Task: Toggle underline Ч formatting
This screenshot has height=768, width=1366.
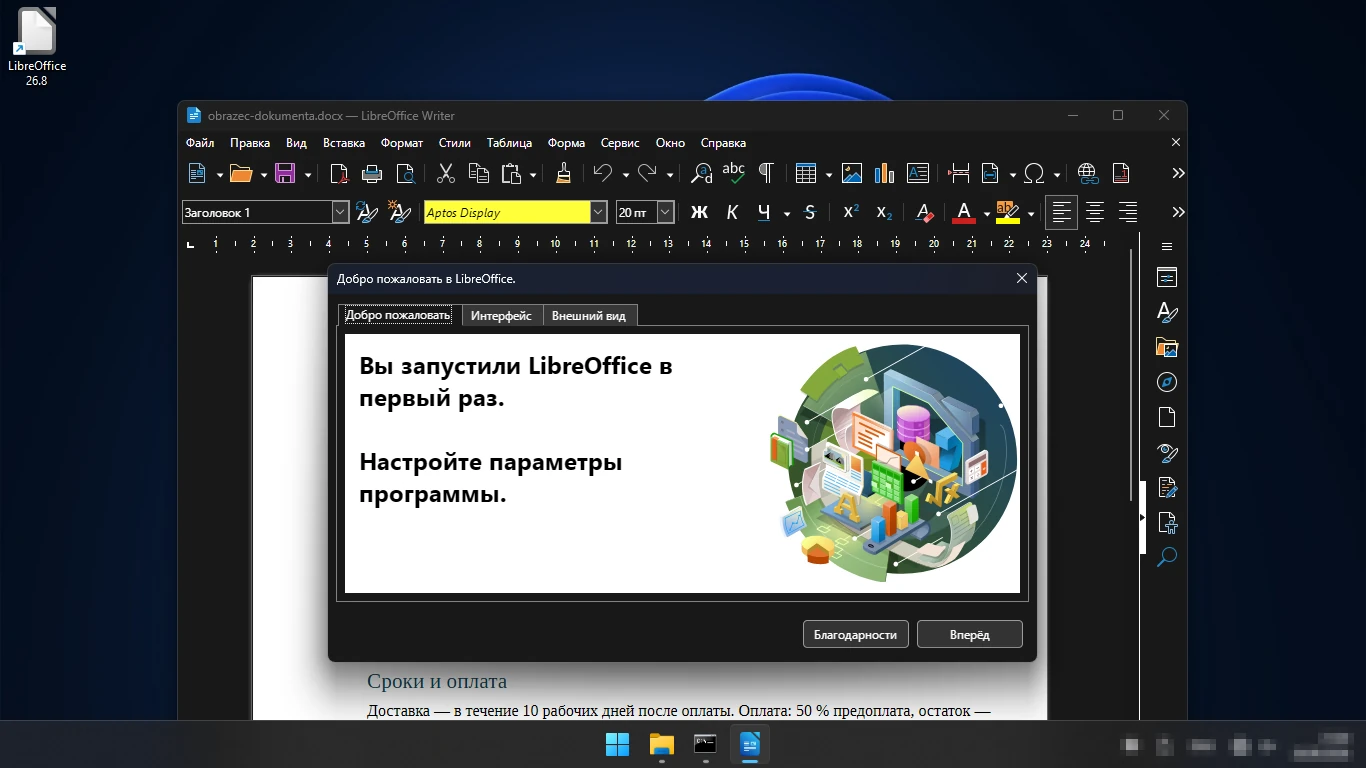Action: [765, 212]
